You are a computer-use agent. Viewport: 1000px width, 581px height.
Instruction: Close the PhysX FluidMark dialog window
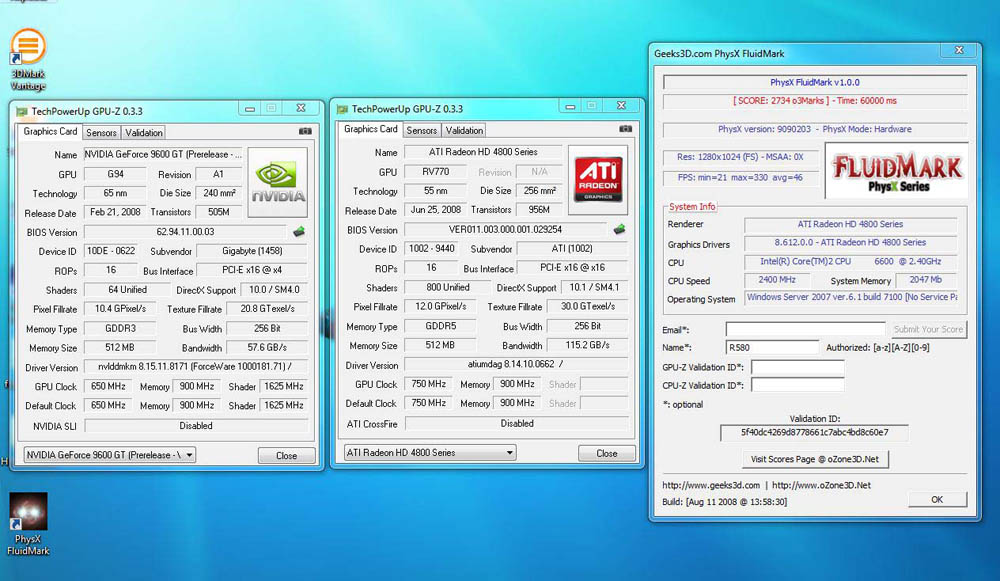(x=959, y=50)
